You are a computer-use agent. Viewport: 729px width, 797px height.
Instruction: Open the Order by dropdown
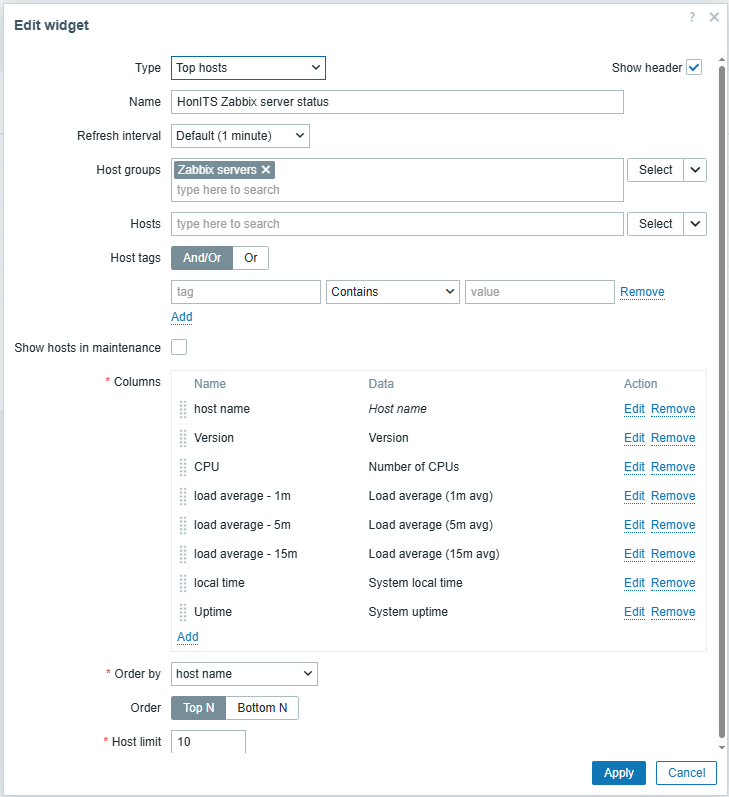click(244, 674)
